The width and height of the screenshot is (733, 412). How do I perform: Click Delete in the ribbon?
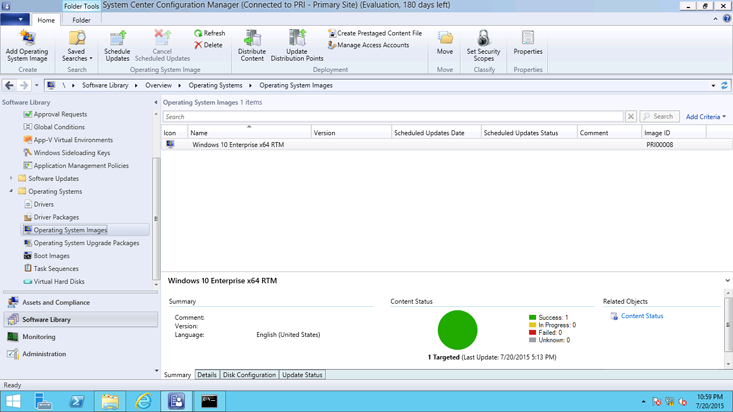click(208, 45)
